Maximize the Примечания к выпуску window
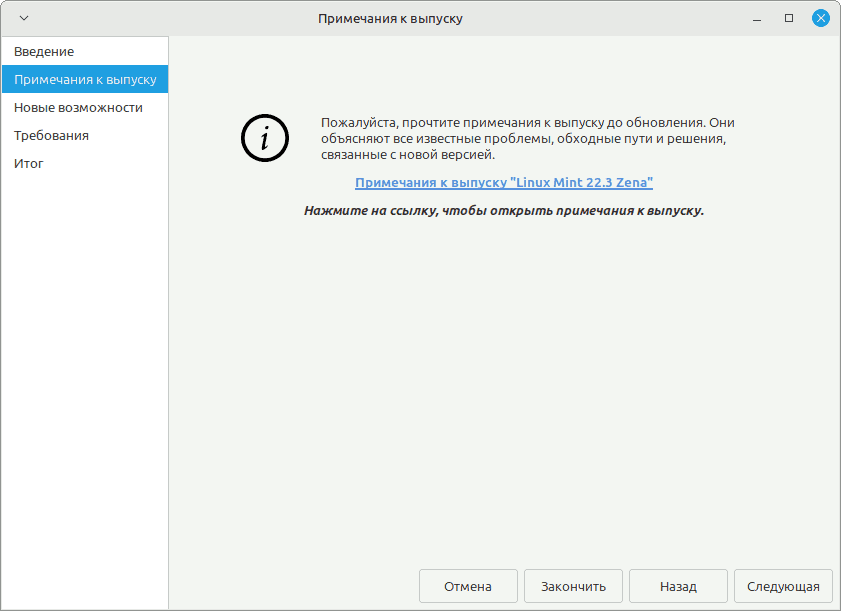 coord(789,18)
